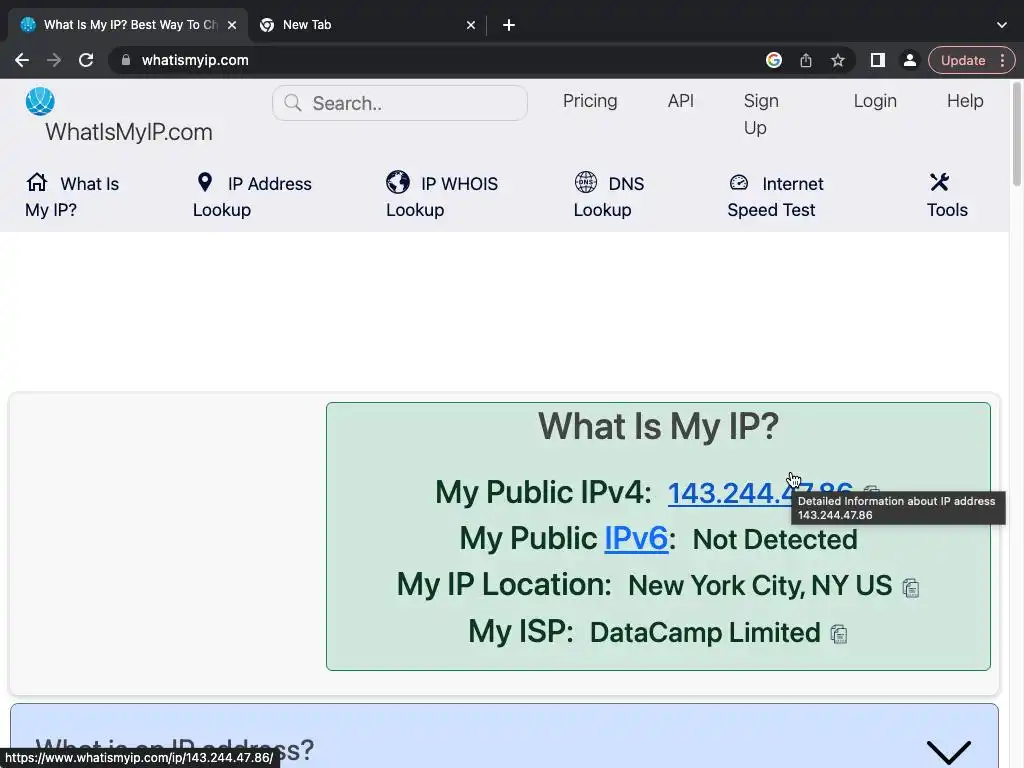Click the DNS globe icon
Viewport: 1024px width, 768px height.
pyautogui.click(x=586, y=182)
